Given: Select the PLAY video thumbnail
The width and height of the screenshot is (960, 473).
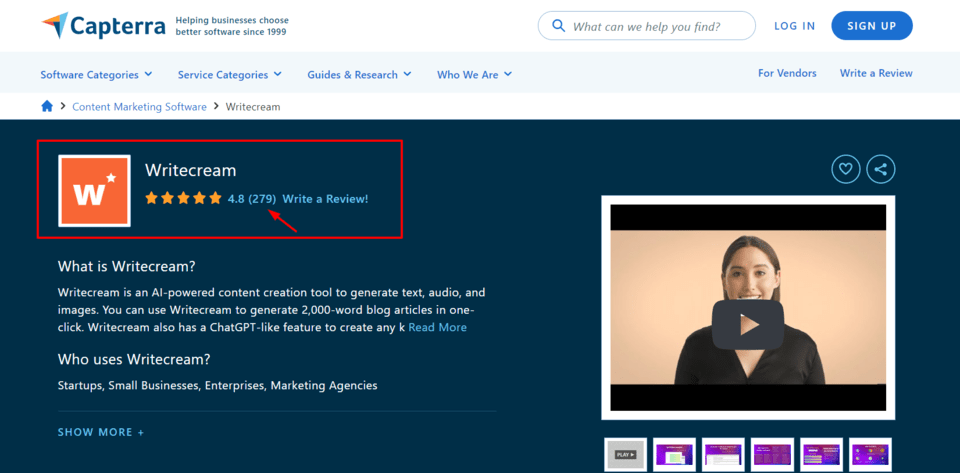Looking at the screenshot, I should pos(625,454).
